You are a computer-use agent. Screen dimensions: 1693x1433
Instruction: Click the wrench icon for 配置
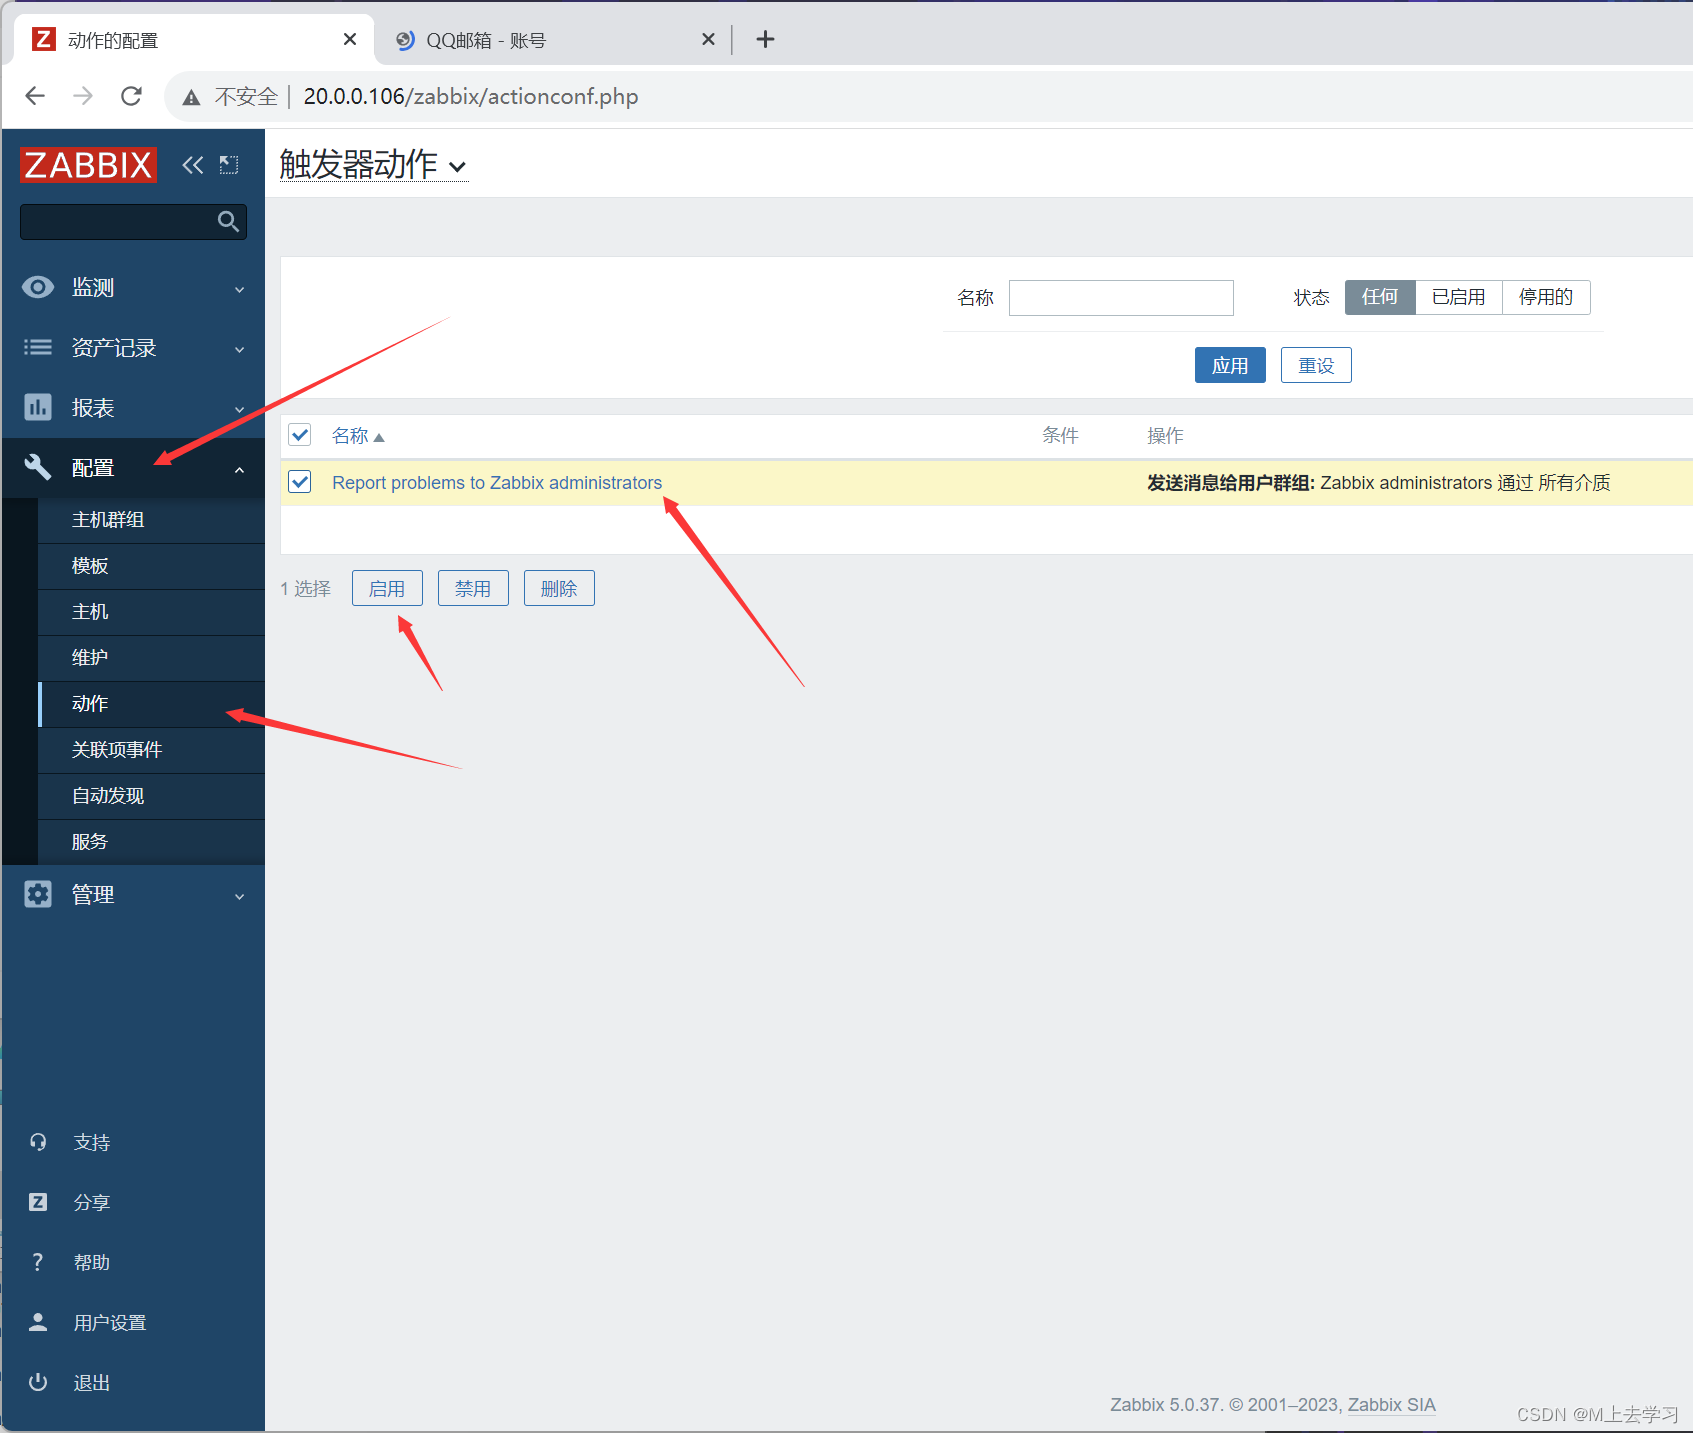[38, 467]
